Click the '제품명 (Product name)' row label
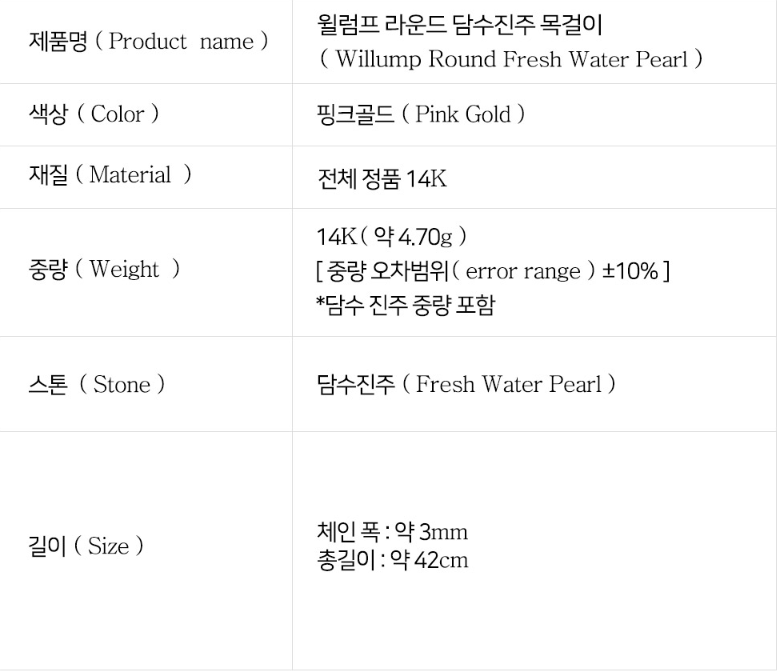Viewport: 777px width, 671px height. [148, 42]
